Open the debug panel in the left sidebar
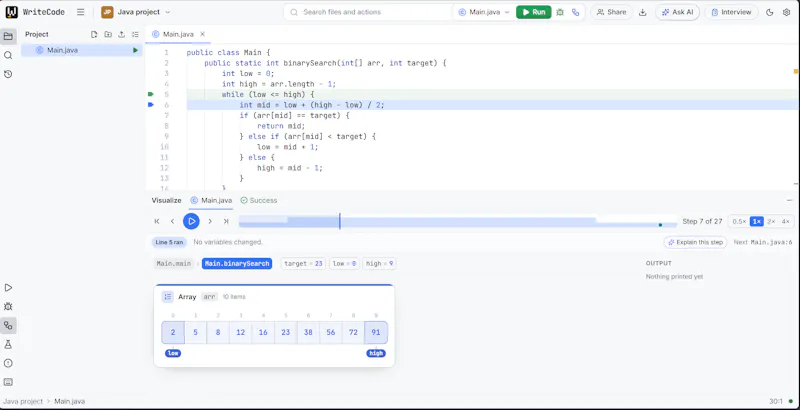 [x=8, y=306]
